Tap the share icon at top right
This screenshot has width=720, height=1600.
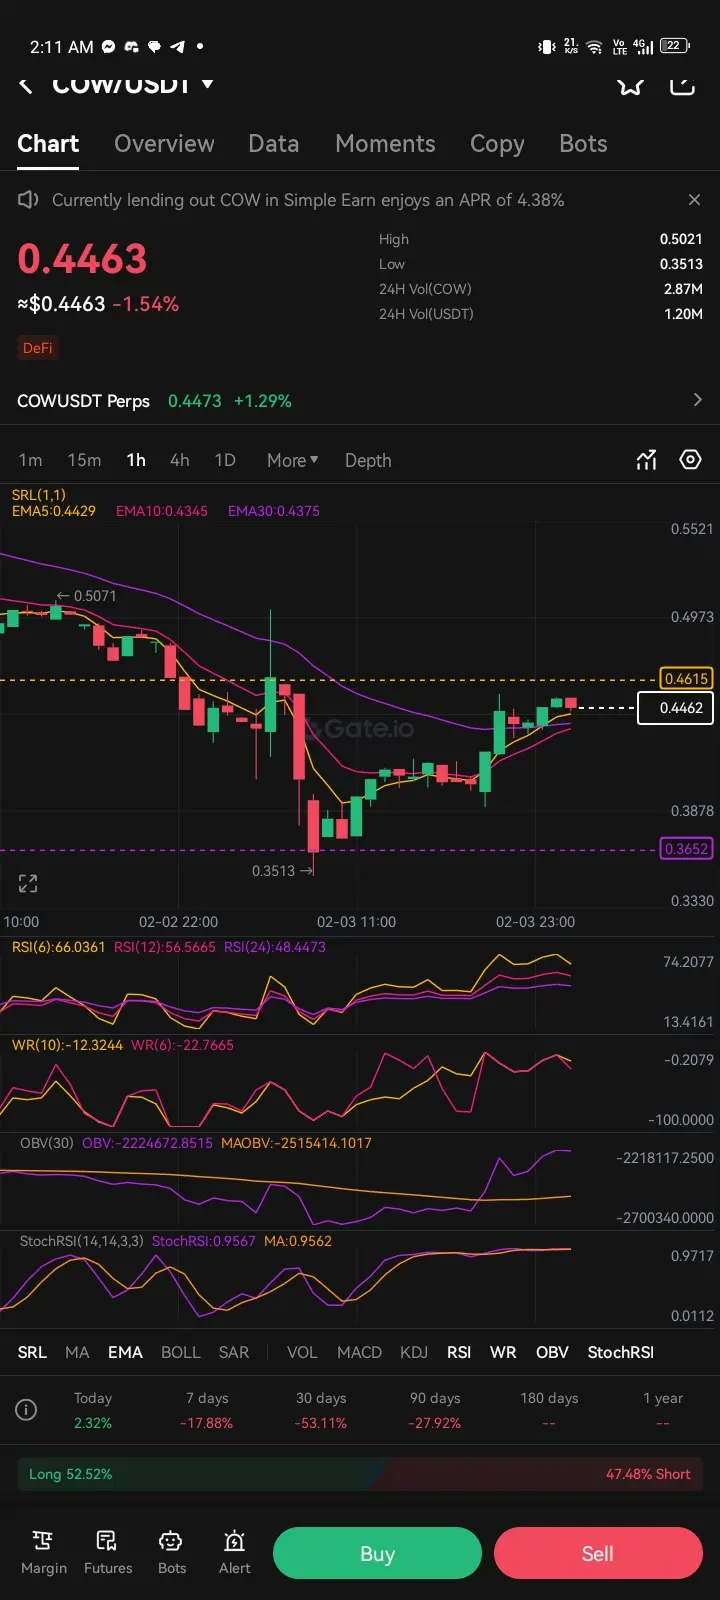tap(682, 86)
